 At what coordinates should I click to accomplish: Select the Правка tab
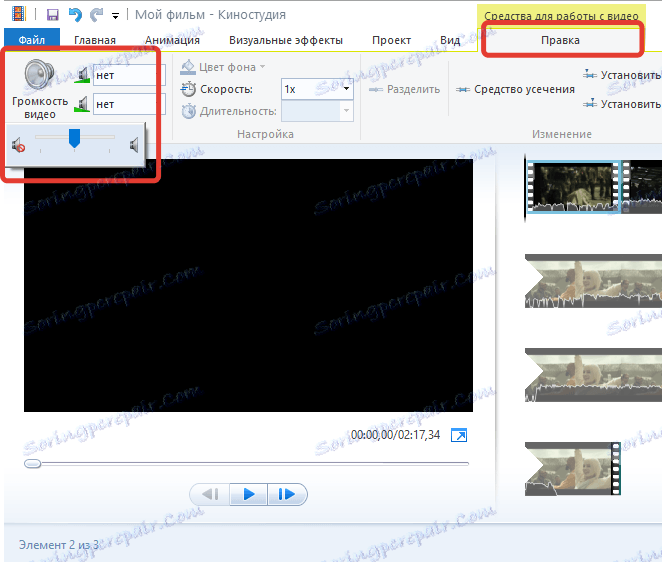tap(560, 40)
